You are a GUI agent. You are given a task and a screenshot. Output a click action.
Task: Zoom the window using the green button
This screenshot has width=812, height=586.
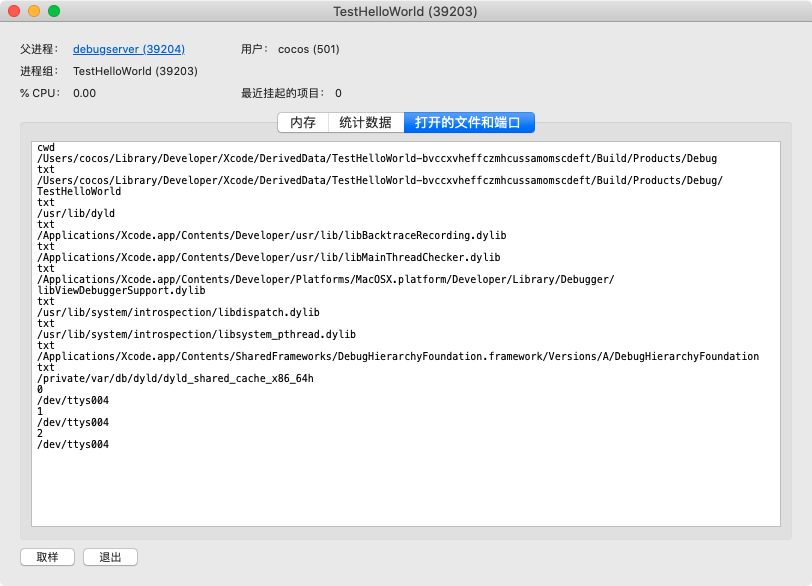(54, 12)
